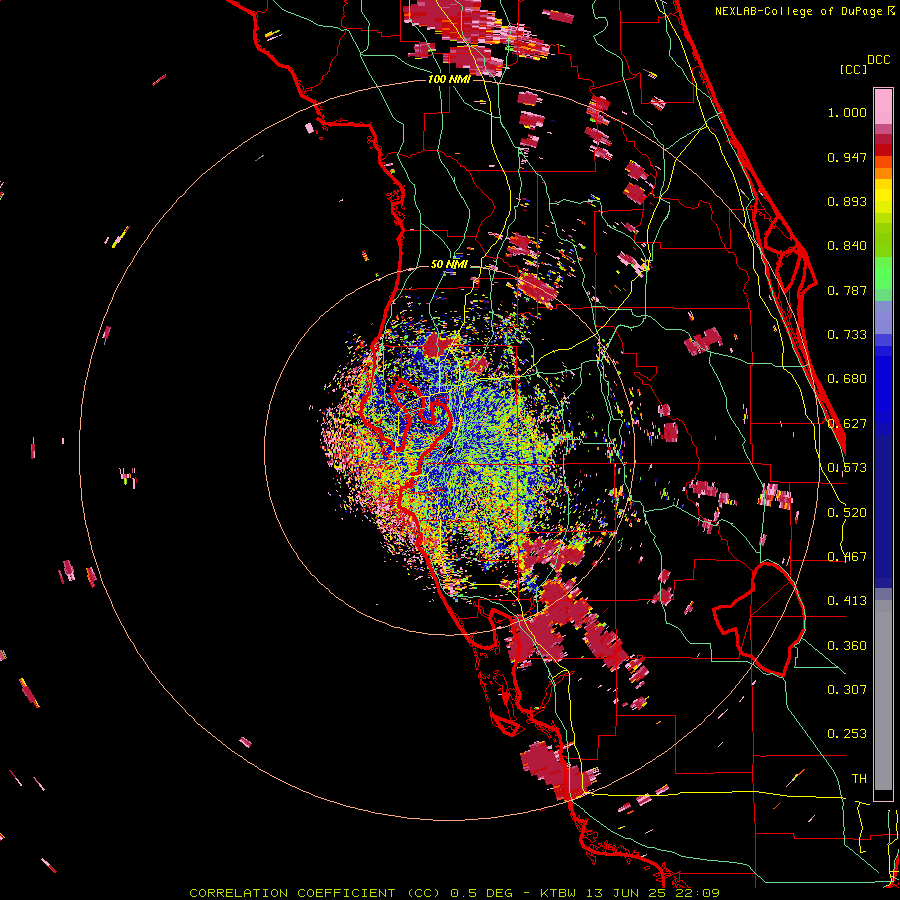This screenshot has width=900, height=900.
Task: Select the 0.733 scale value
Action: click(847, 335)
